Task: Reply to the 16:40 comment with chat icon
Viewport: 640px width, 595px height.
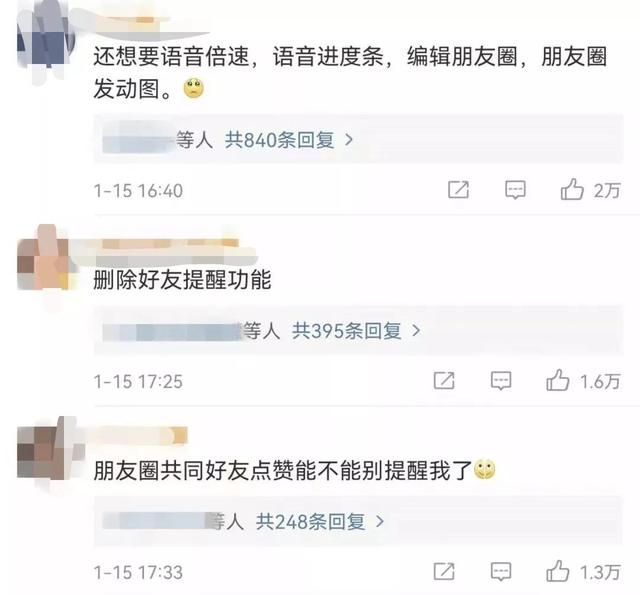Action: (x=515, y=190)
